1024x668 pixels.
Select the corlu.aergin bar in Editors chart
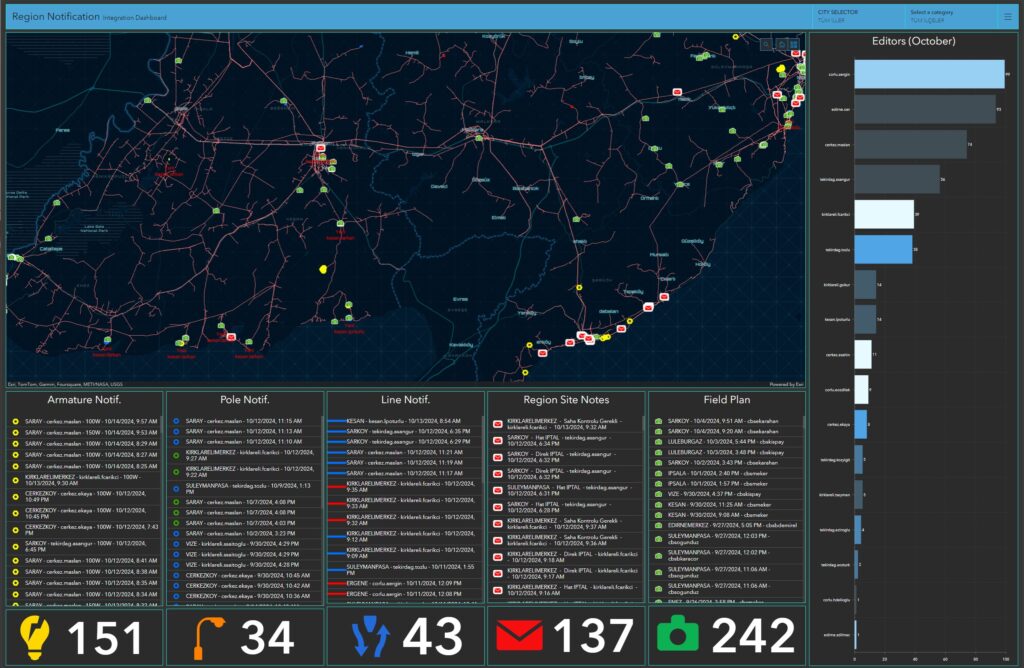point(929,74)
